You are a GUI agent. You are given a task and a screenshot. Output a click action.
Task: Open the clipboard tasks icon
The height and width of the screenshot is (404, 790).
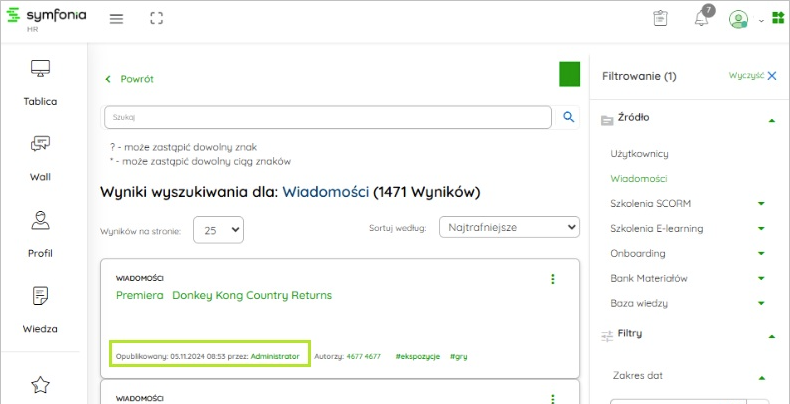click(660, 19)
